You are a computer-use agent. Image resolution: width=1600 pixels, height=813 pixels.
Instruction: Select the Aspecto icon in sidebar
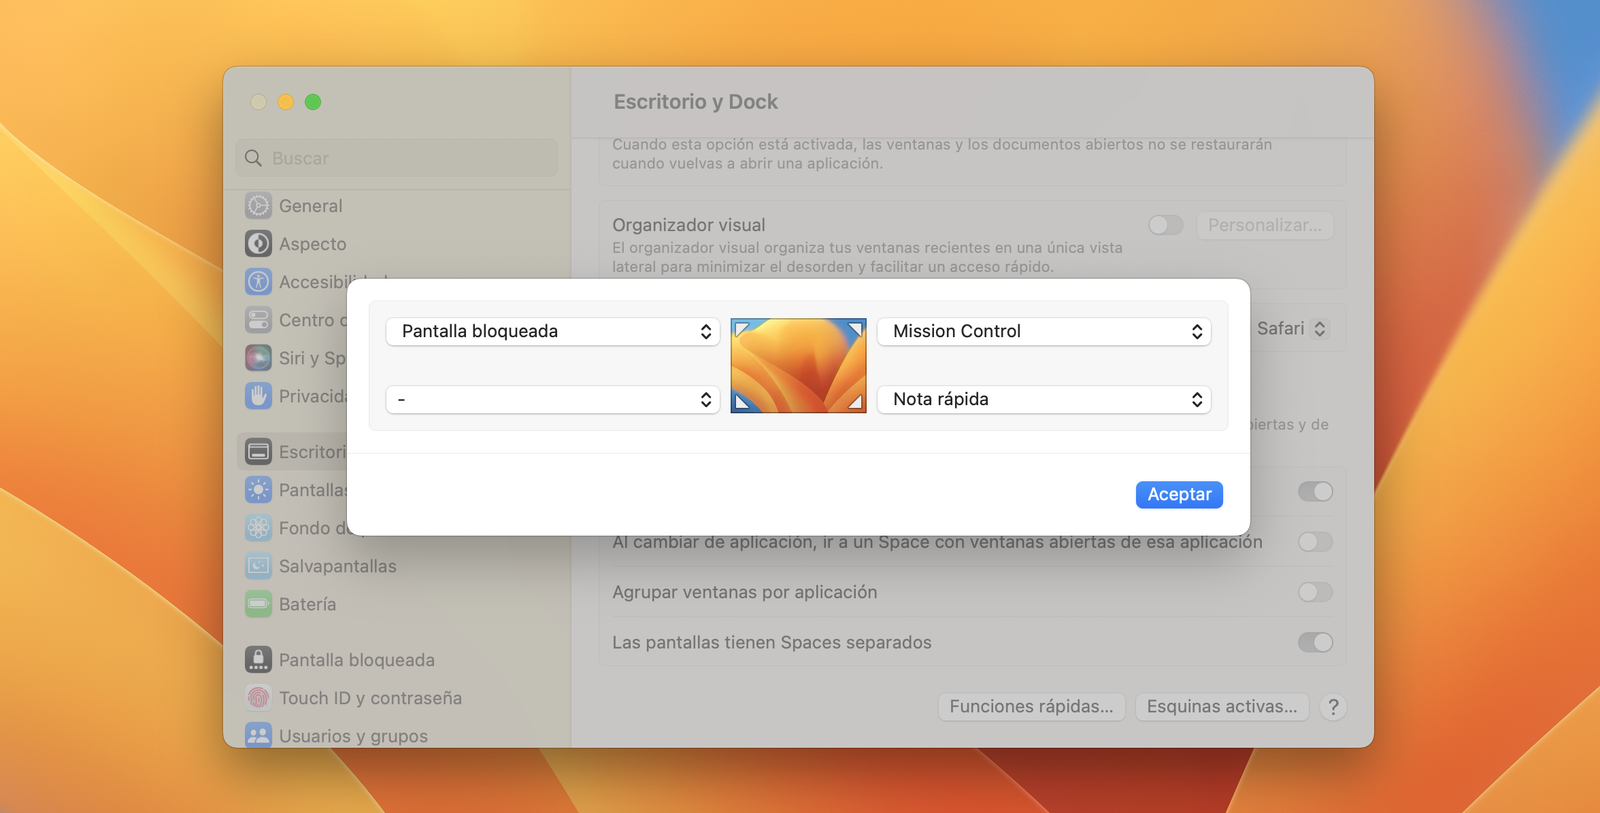pyautogui.click(x=258, y=244)
